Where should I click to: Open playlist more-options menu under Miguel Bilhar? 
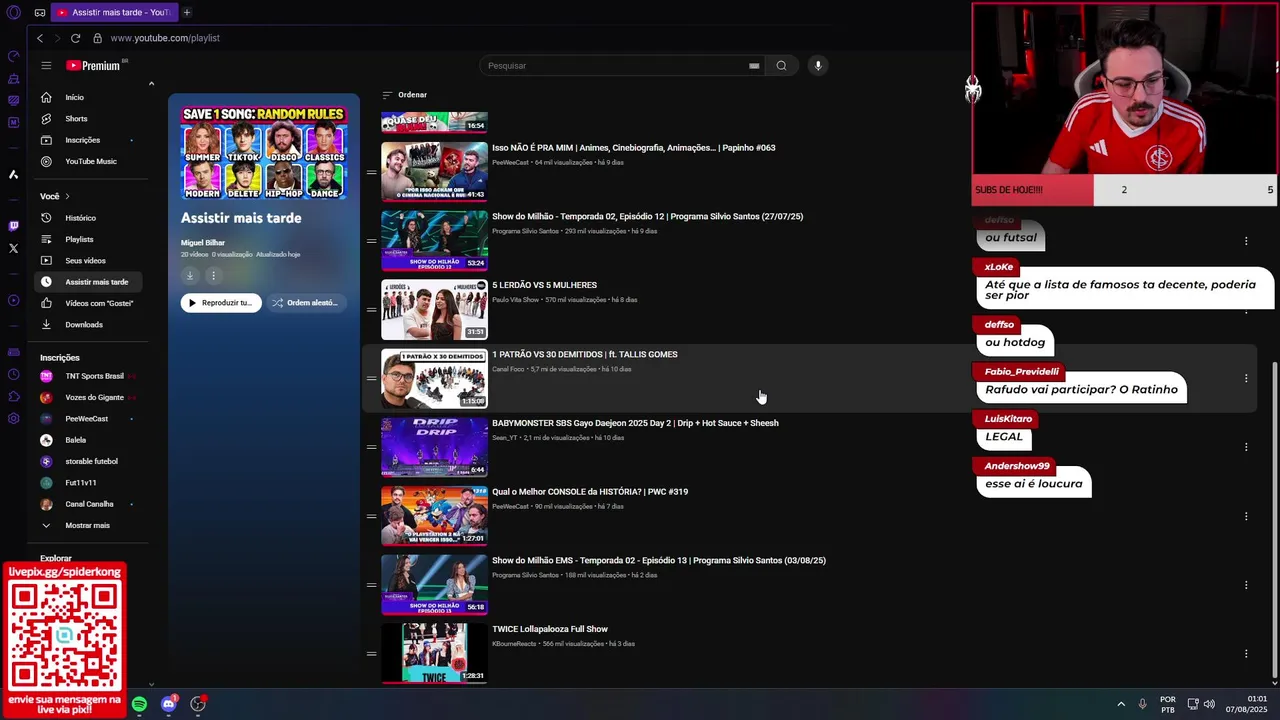(212, 275)
